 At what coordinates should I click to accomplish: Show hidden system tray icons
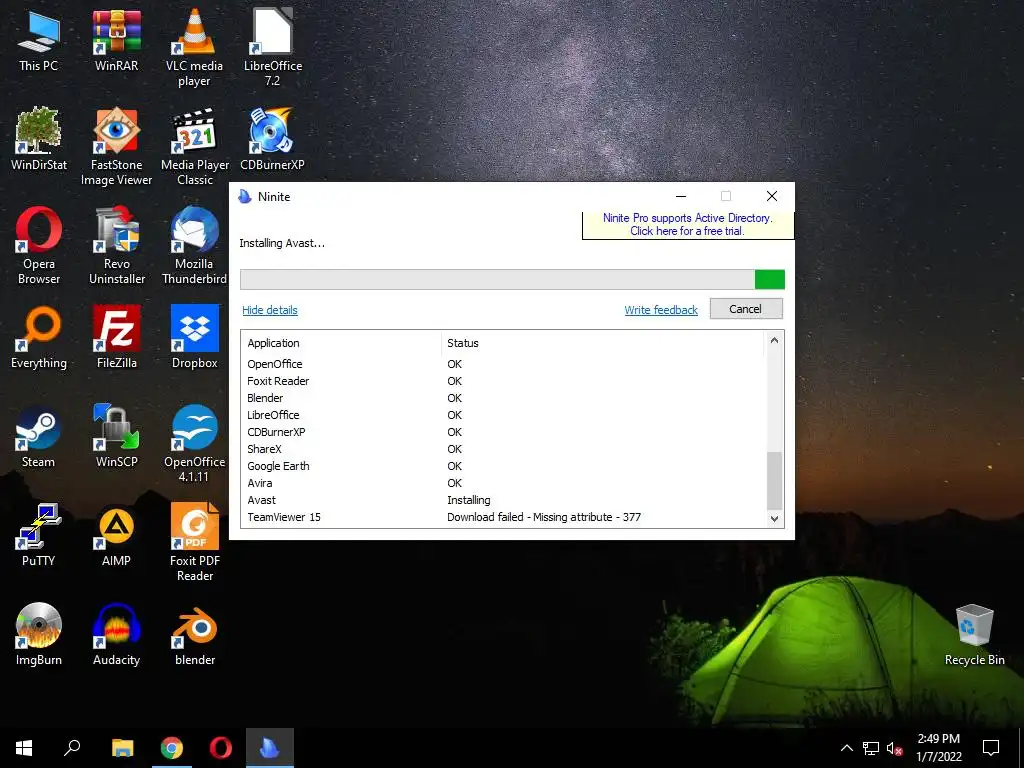click(x=846, y=748)
